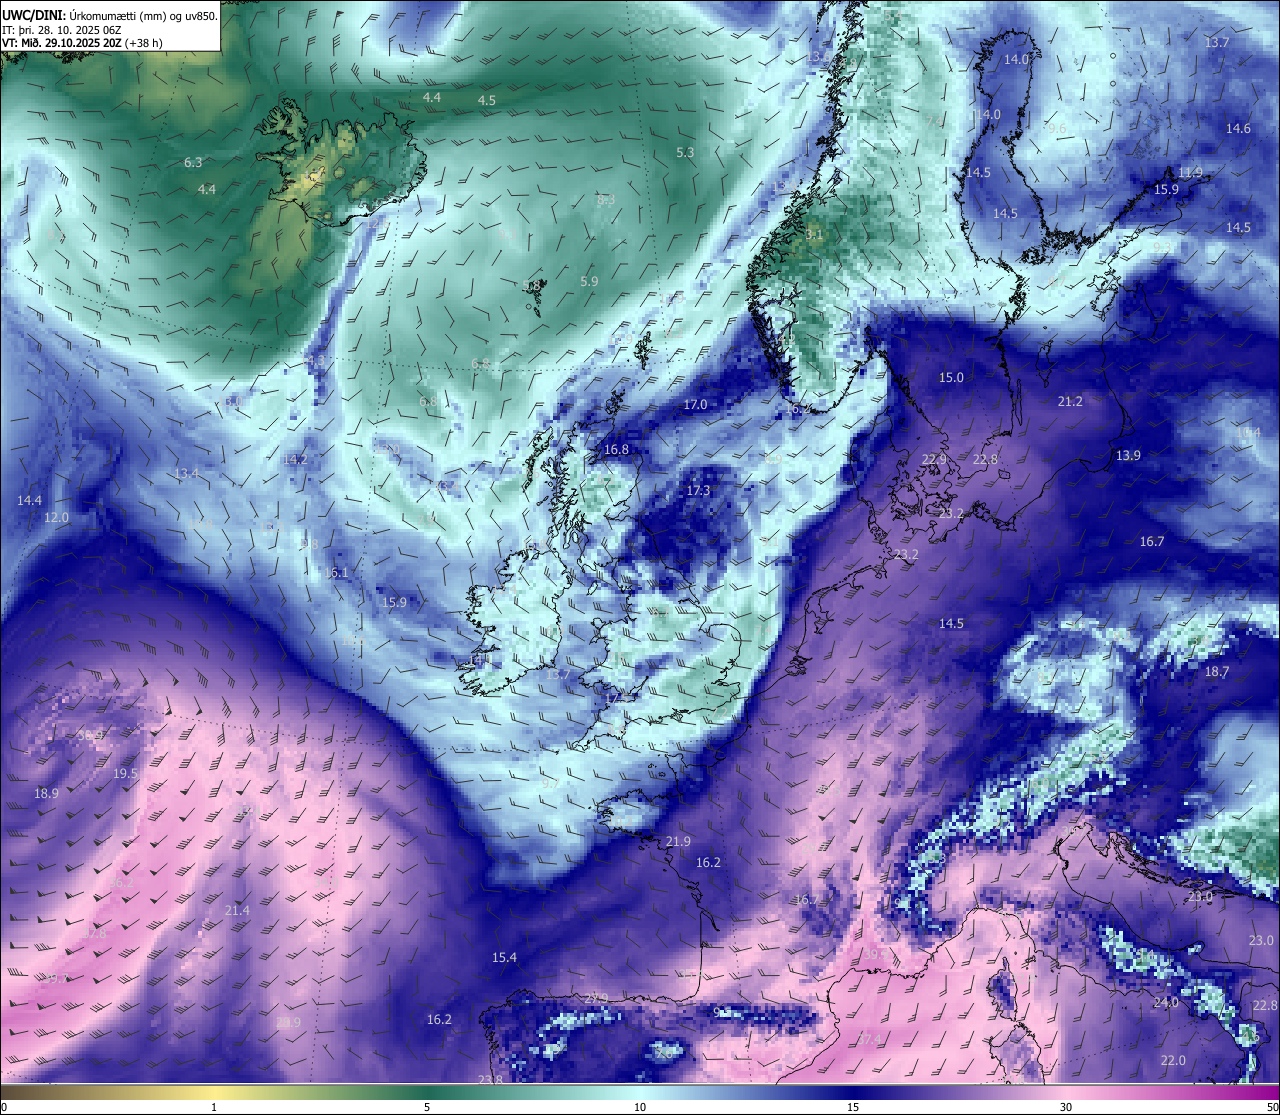Screen dimensions: 1280x1115
Task: Click the map value 17.3
Action: 698,490
